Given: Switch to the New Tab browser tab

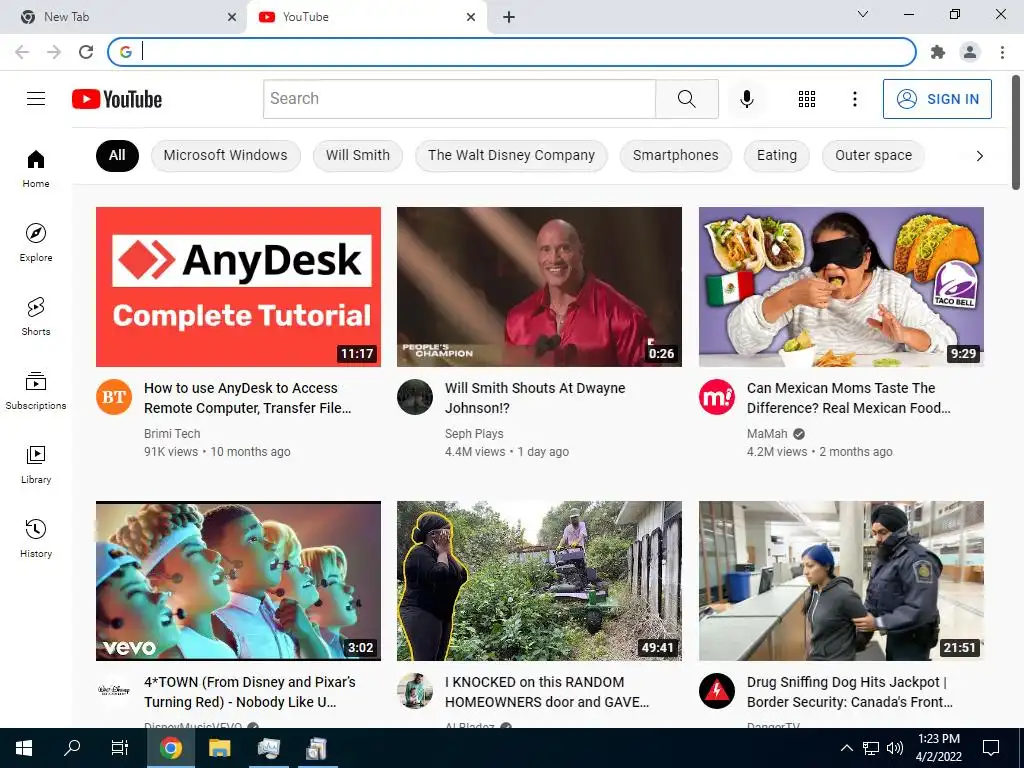Looking at the screenshot, I should [x=123, y=17].
